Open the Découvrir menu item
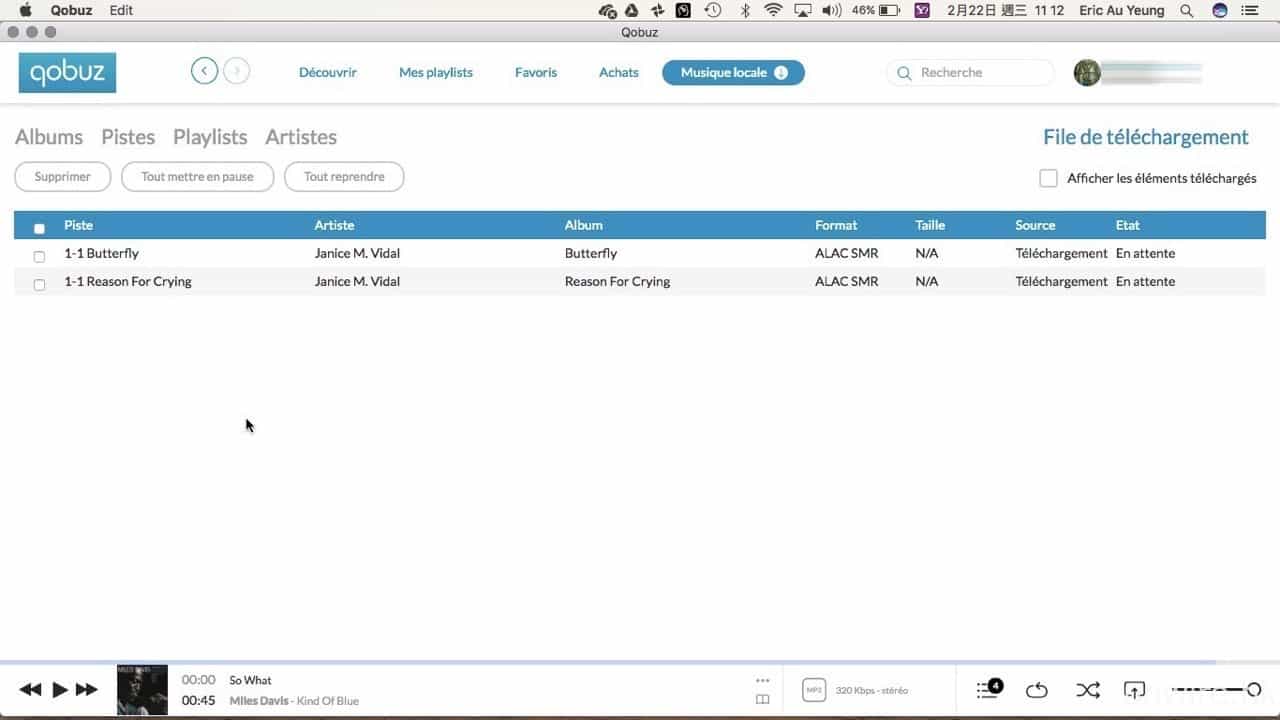The width and height of the screenshot is (1280, 720). coord(328,72)
